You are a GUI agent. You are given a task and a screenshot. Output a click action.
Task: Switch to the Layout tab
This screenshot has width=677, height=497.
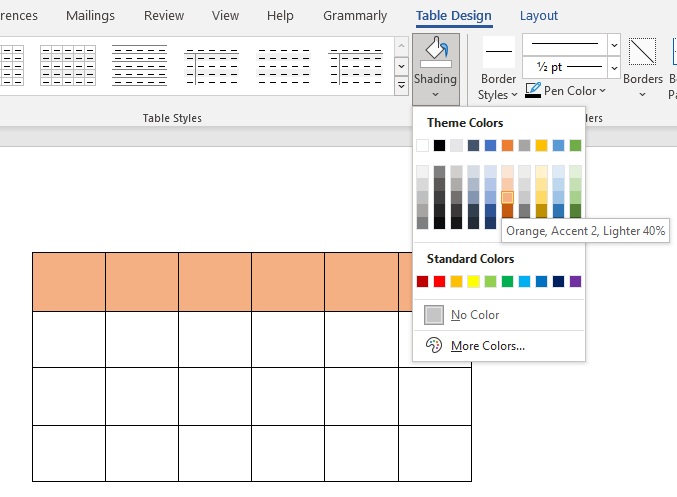coord(539,16)
